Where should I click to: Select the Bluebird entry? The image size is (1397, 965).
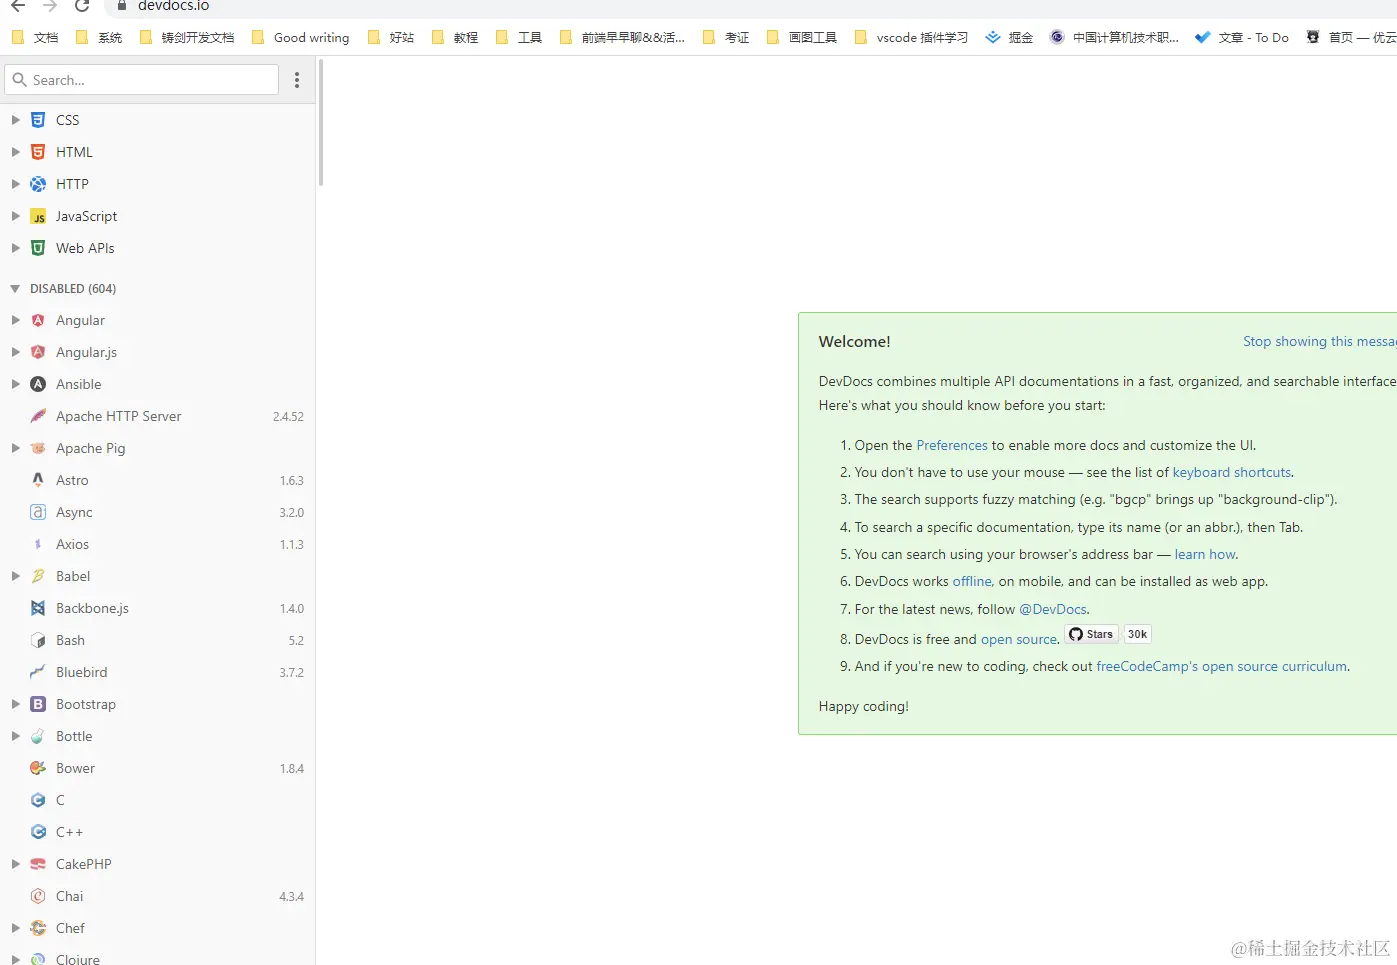pyautogui.click(x=157, y=672)
